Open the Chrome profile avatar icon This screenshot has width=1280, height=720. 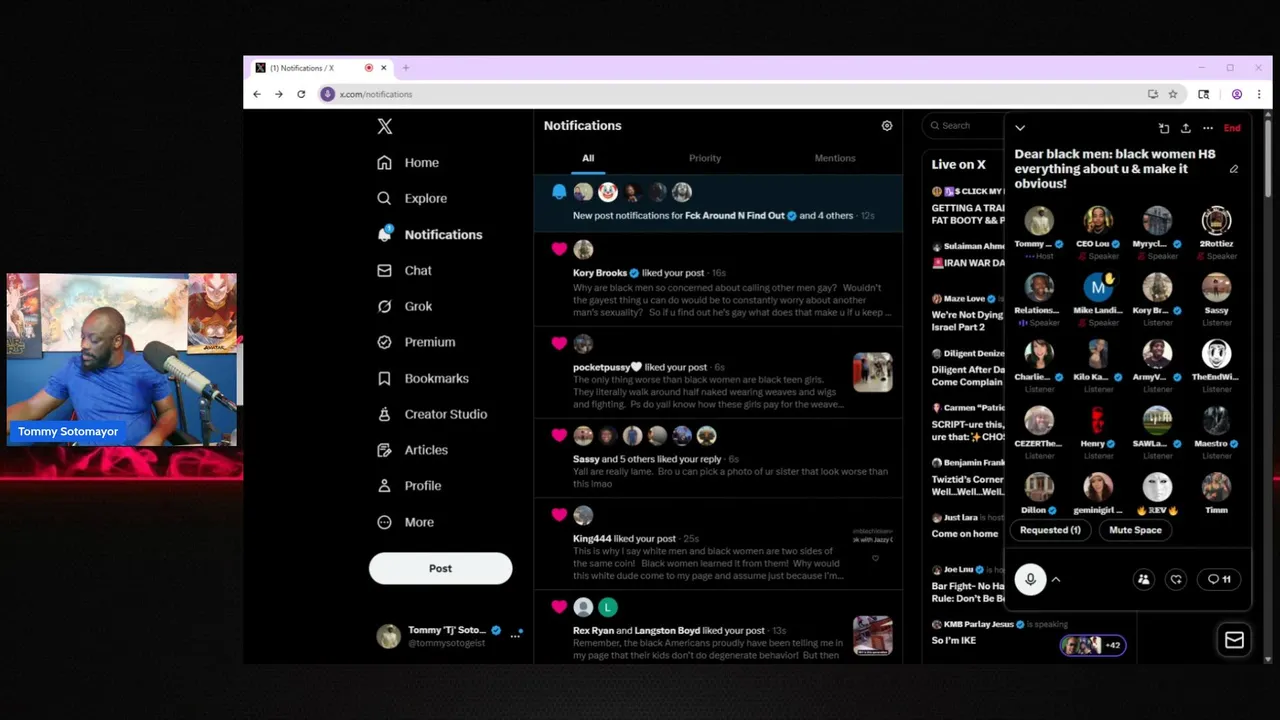[1237, 94]
